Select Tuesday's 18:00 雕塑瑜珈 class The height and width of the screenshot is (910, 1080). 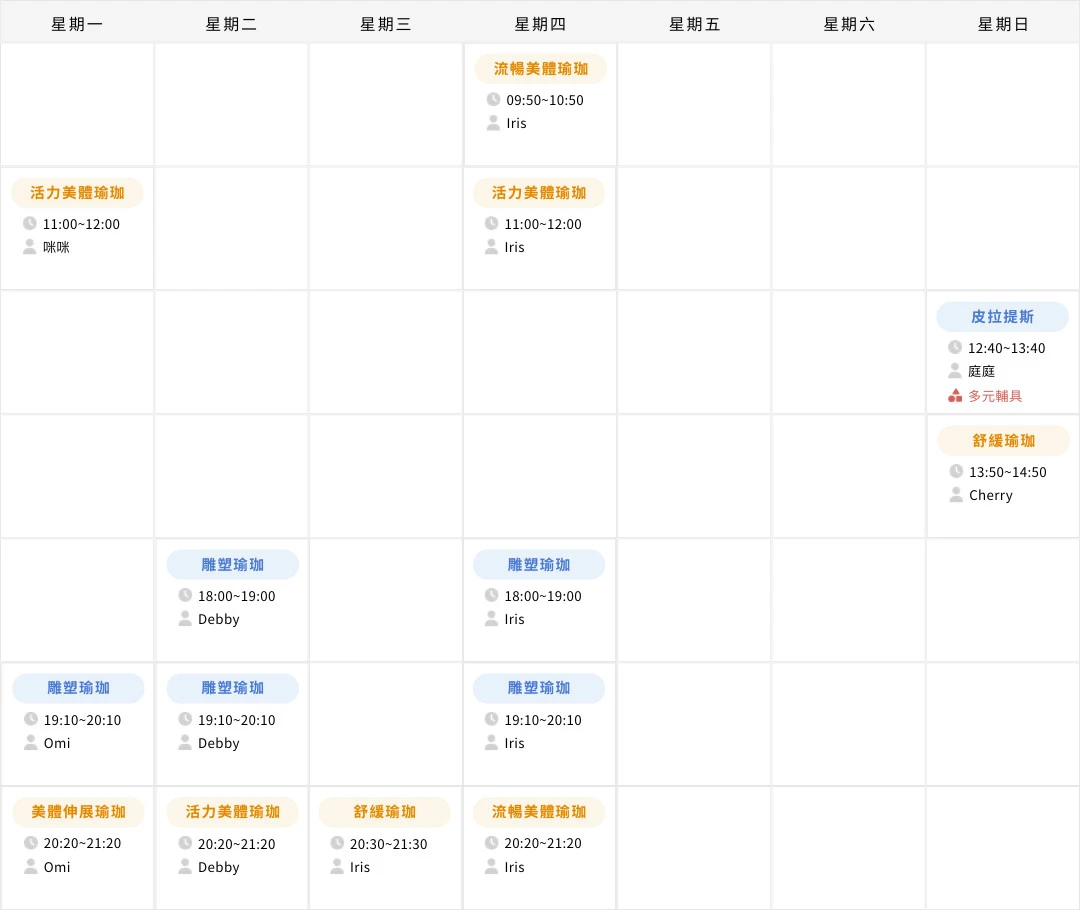coord(231,564)
